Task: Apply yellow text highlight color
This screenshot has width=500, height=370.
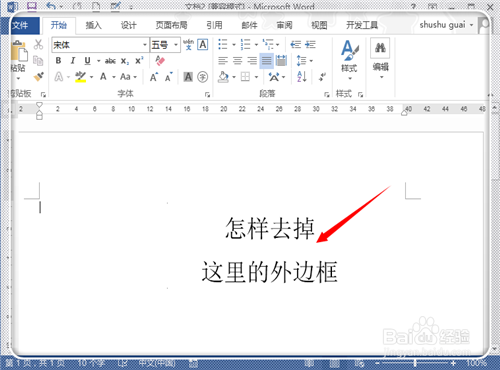Action: [x=80, y=77]
